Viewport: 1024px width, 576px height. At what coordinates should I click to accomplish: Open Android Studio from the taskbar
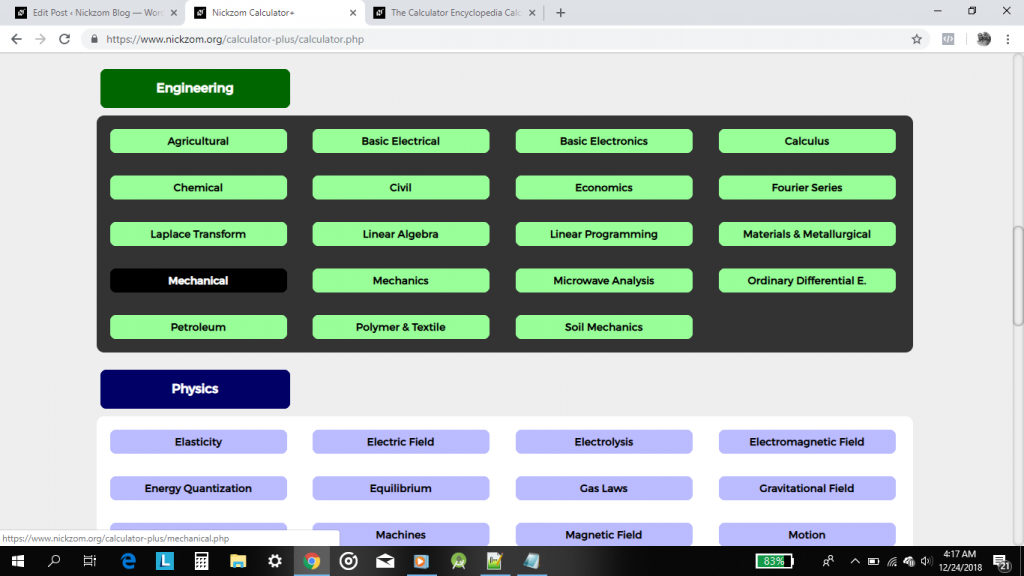click(458, 561)
